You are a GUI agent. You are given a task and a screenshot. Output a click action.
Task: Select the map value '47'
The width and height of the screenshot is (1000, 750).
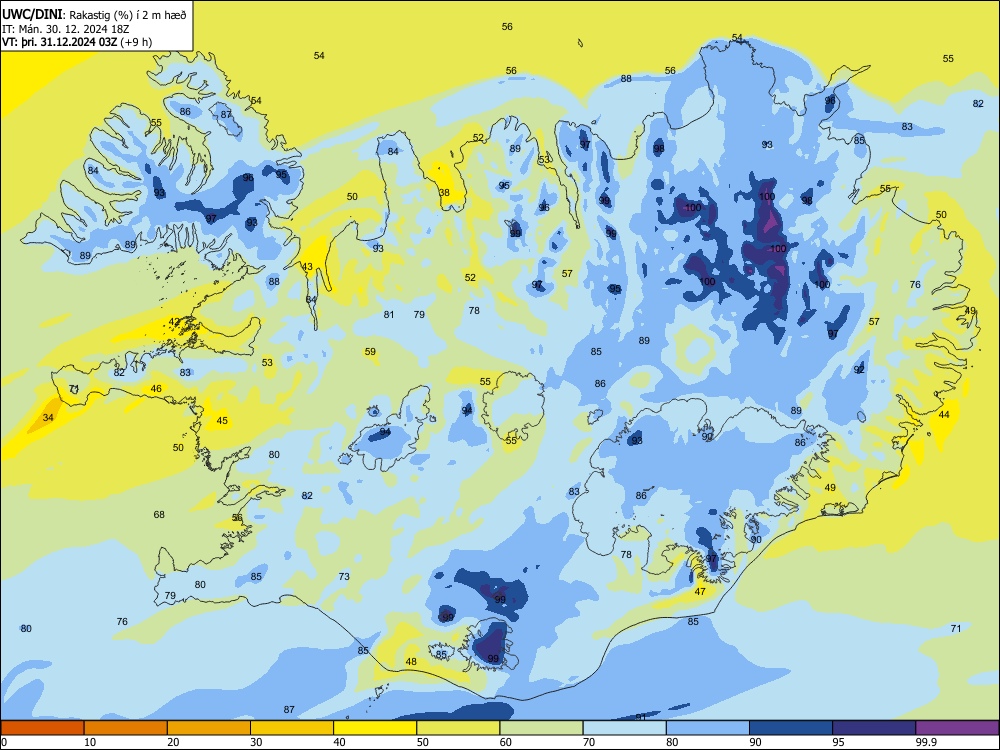[x=700, y=591]
